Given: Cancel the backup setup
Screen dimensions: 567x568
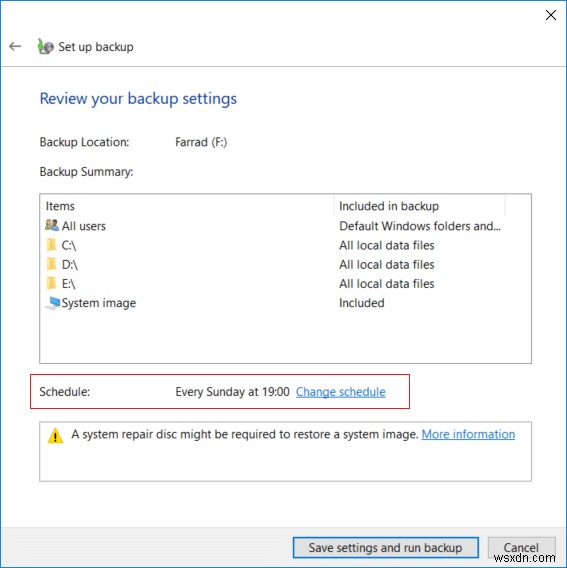Looking at the screenshot, I should [x=521, y=547].
